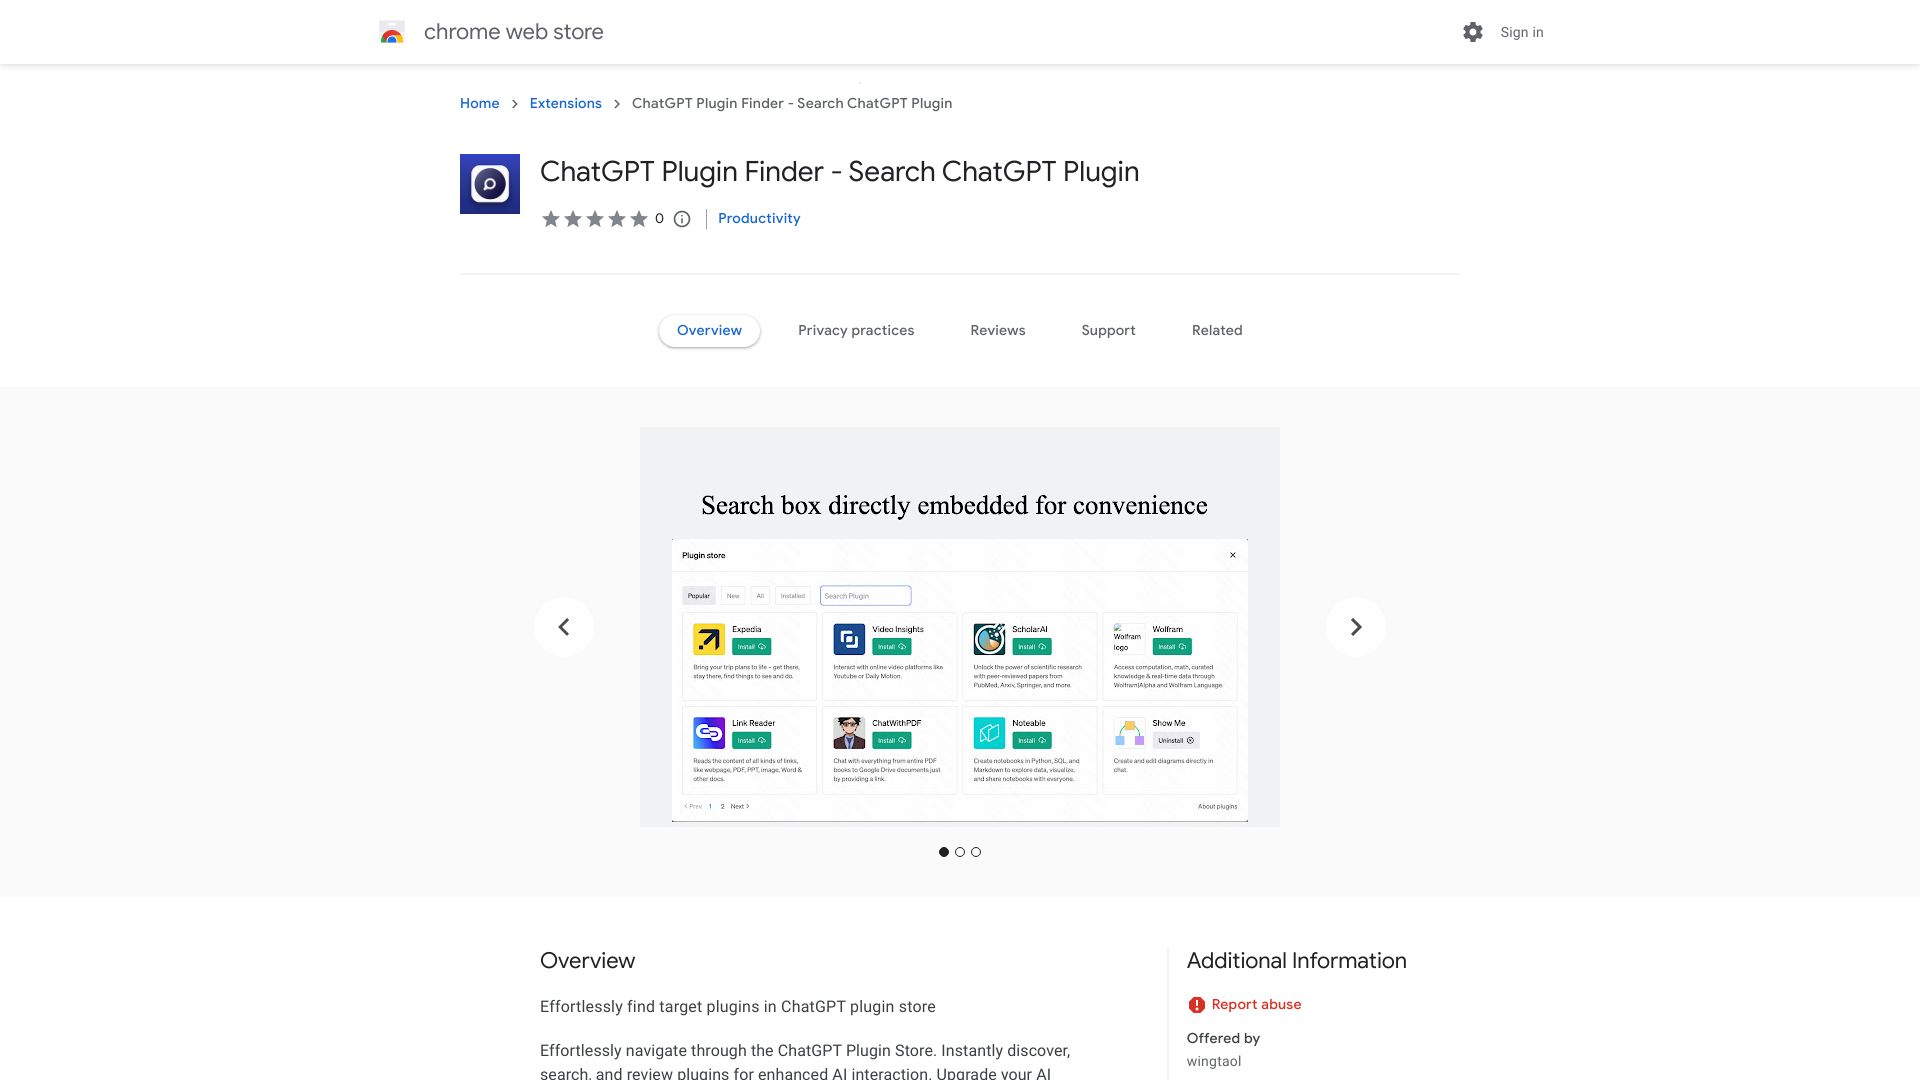Open the Extensions breadcrumb link
This screenshot has height=1080, width=1920.
pyautogui.click(x=565, y=103)
